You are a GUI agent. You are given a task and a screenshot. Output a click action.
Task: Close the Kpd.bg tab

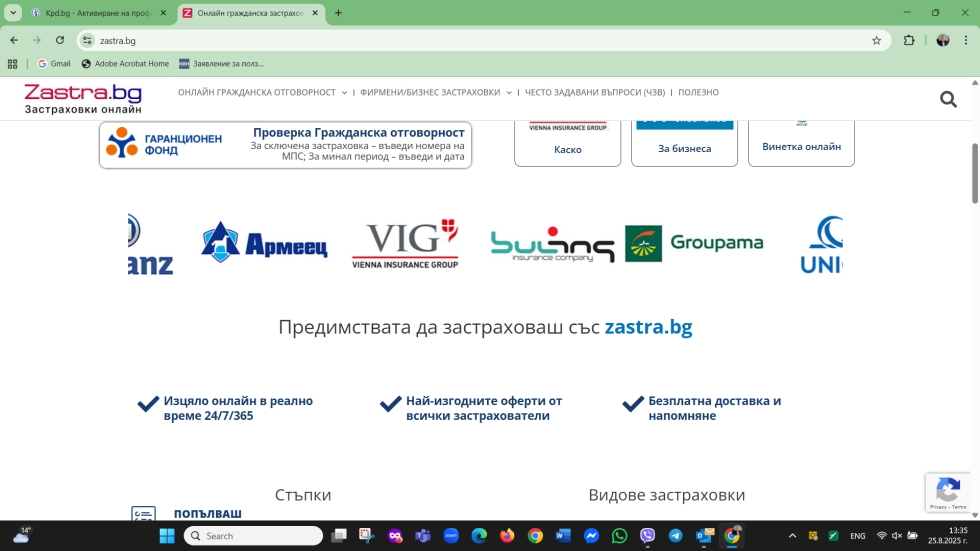tap(164, 12)
